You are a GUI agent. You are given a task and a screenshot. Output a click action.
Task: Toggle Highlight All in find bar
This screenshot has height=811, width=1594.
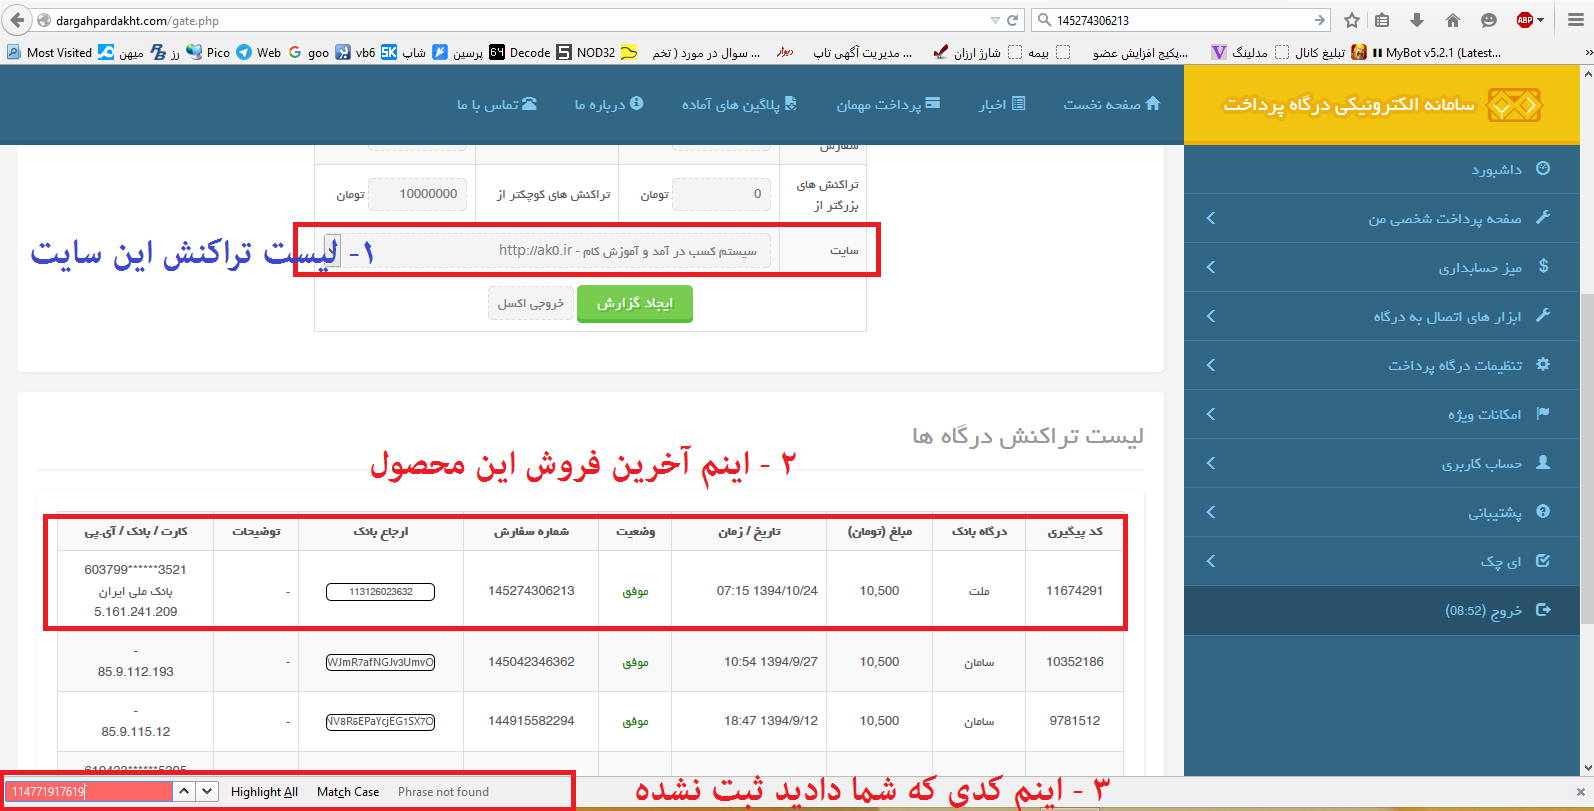(264, 791)
